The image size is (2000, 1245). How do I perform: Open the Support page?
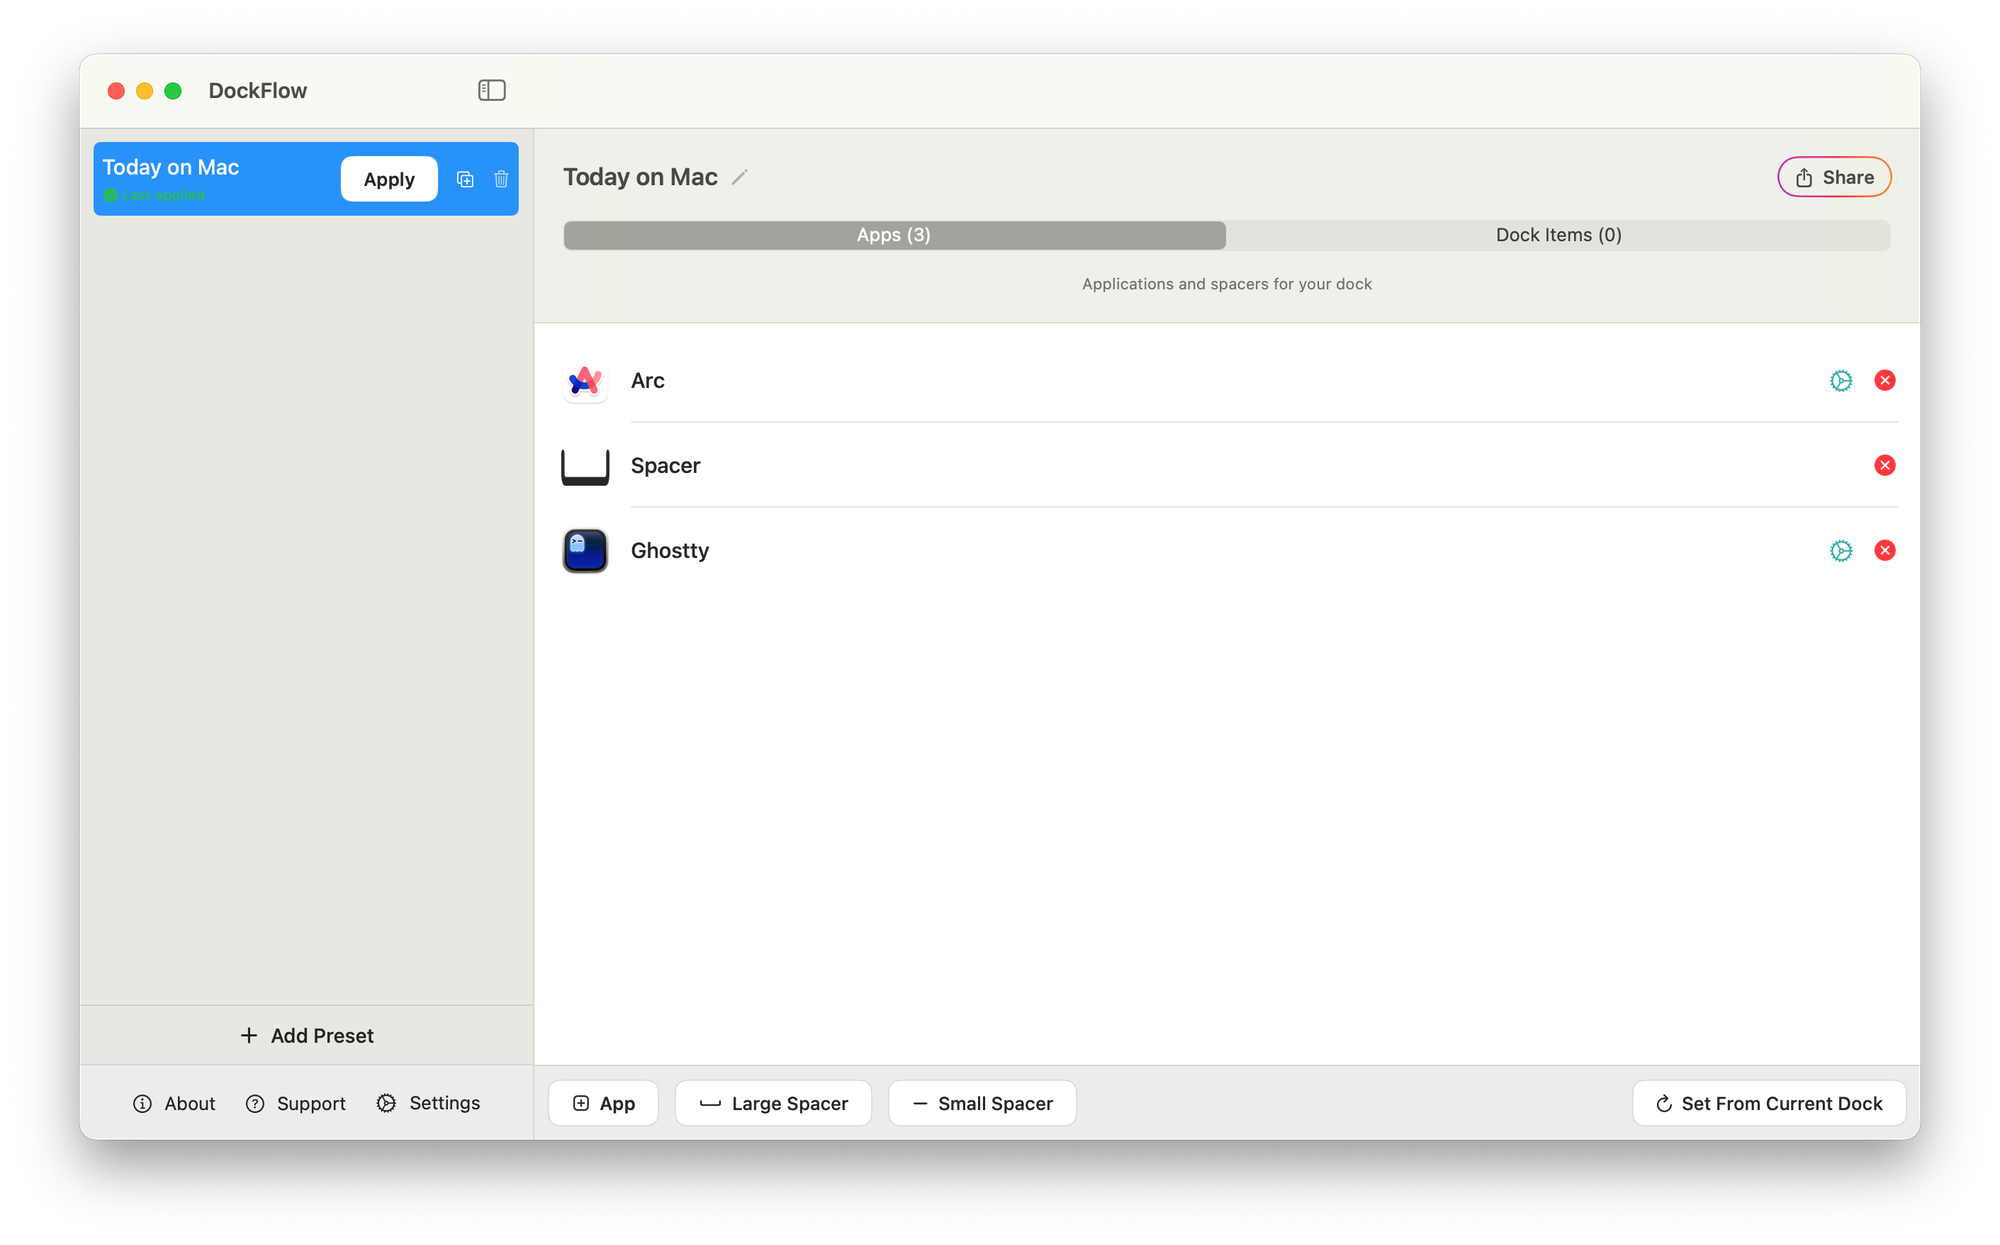click(x=296, y=1103)
